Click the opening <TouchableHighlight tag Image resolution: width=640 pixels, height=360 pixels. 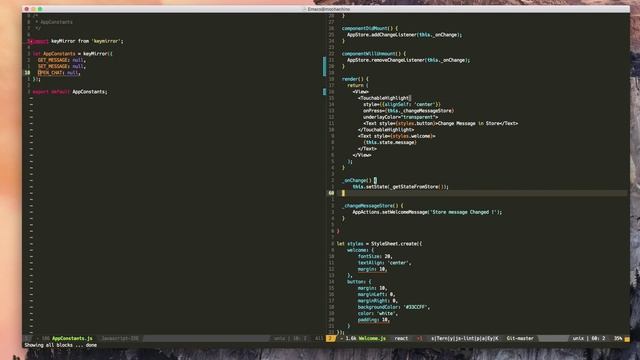tap(384, 98)
